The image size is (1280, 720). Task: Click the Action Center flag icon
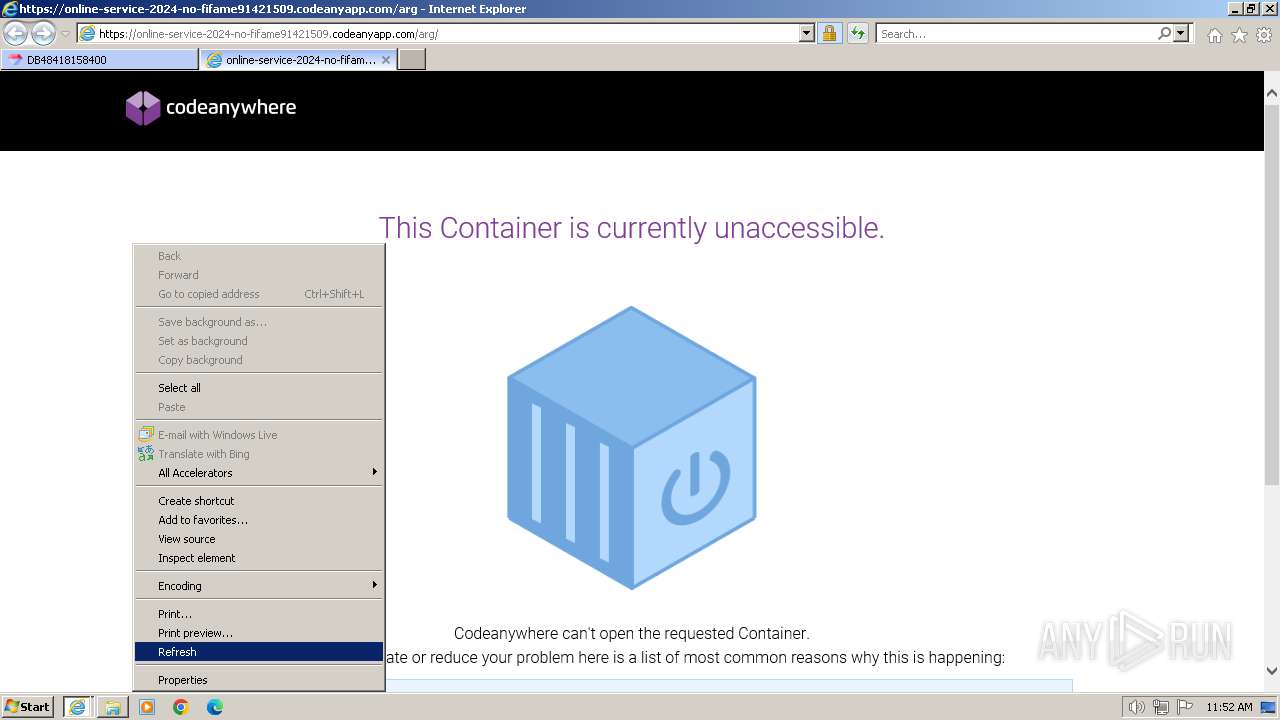click(x=1185, y=707)
